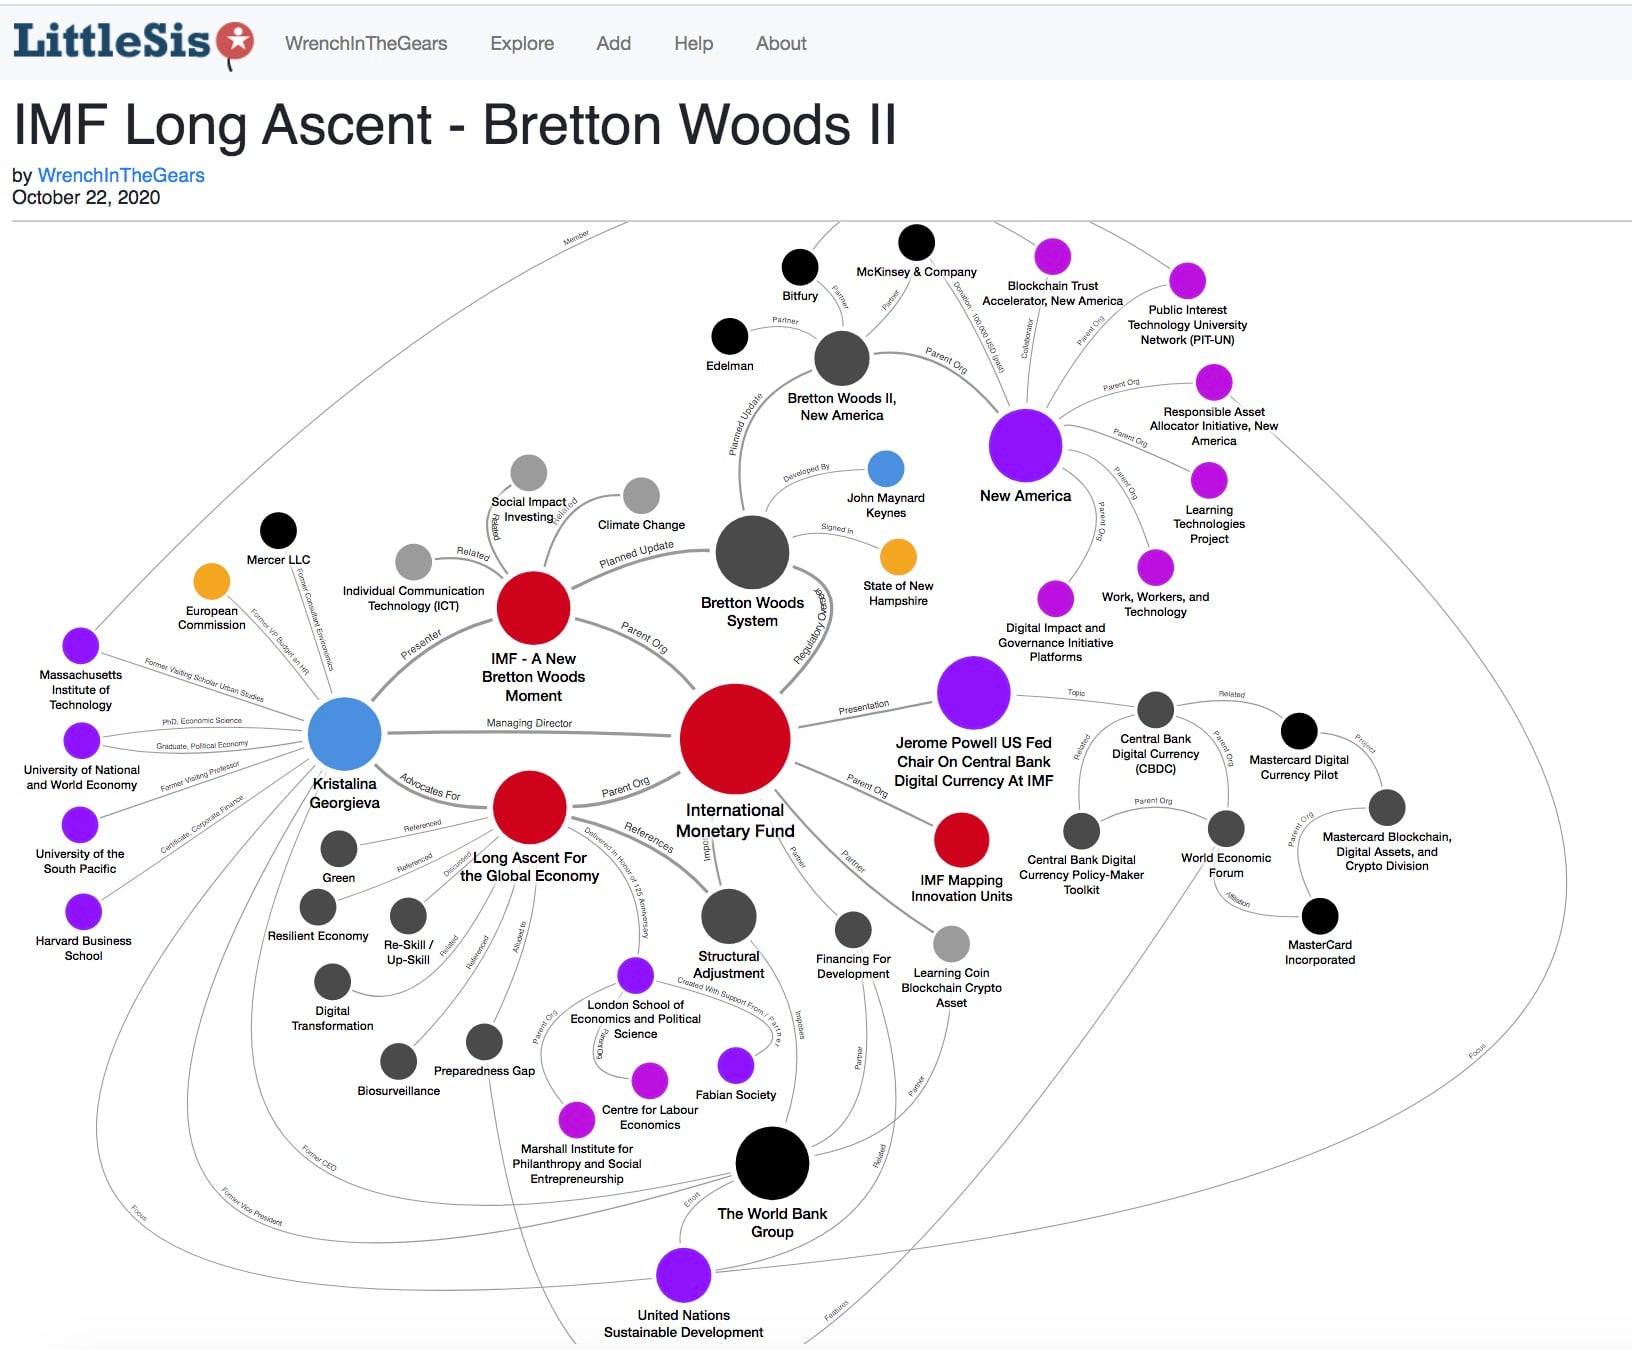Select Long Ascent For the Global Economy node
Viewport: 1632px width, 1350px height.
[x=530, y=807]
